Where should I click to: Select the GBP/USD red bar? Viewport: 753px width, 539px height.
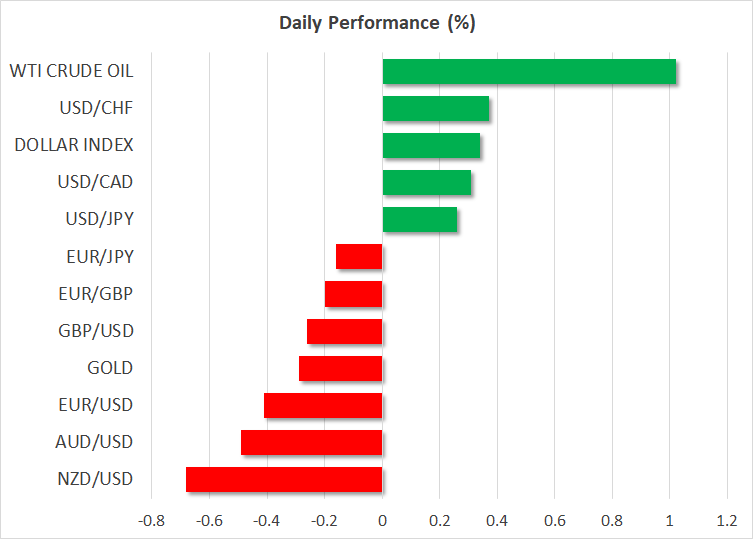pyautogui.click(x=345, y=331)
